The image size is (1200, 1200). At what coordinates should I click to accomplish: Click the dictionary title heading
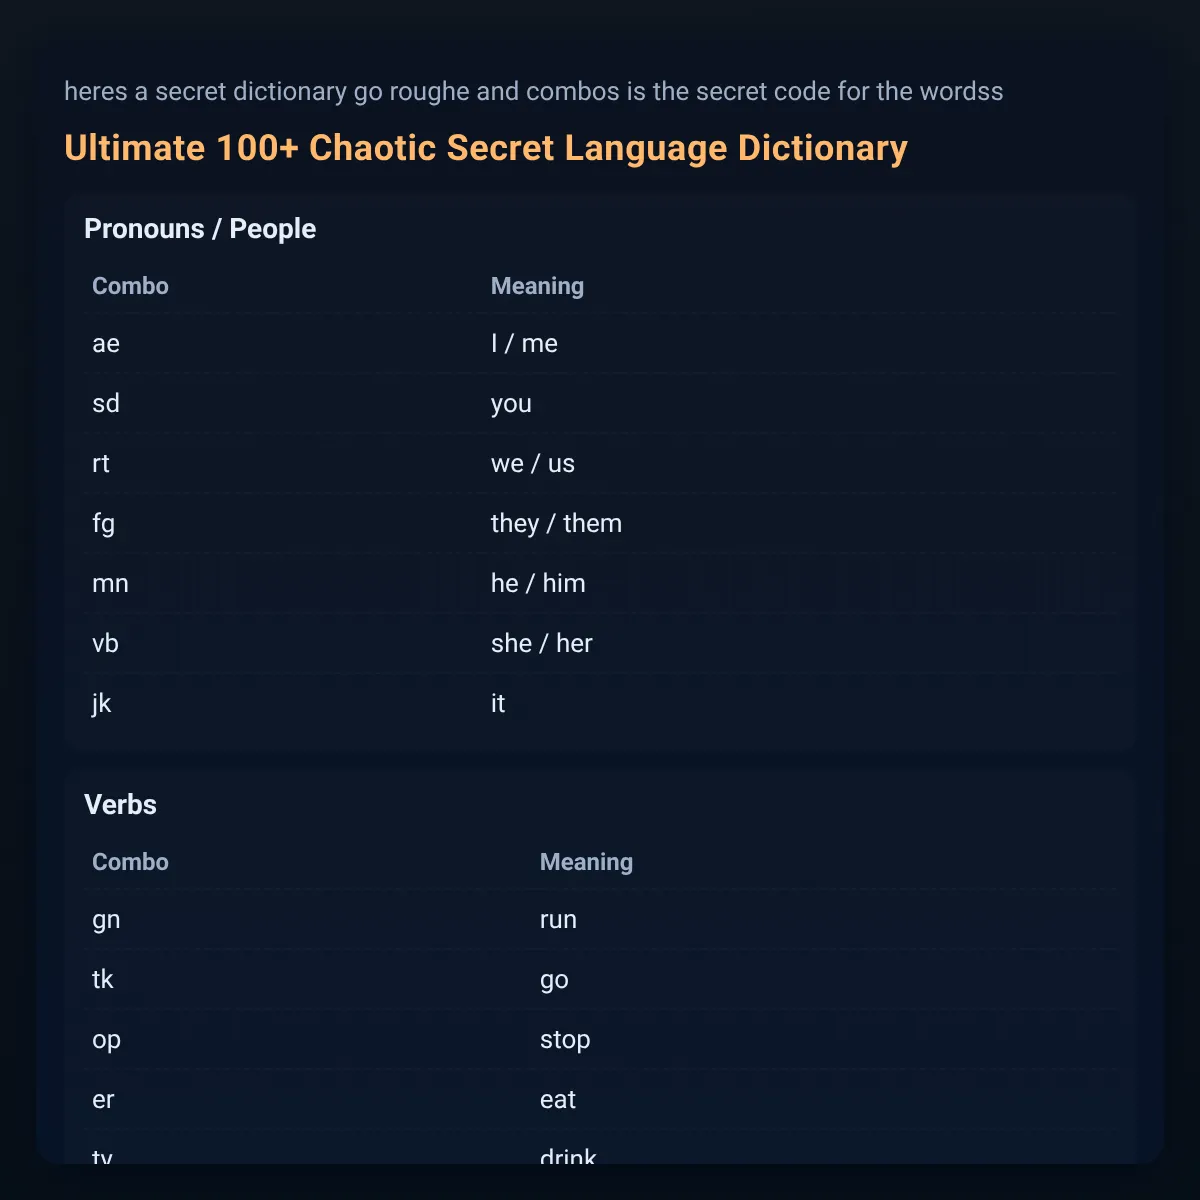486,148
